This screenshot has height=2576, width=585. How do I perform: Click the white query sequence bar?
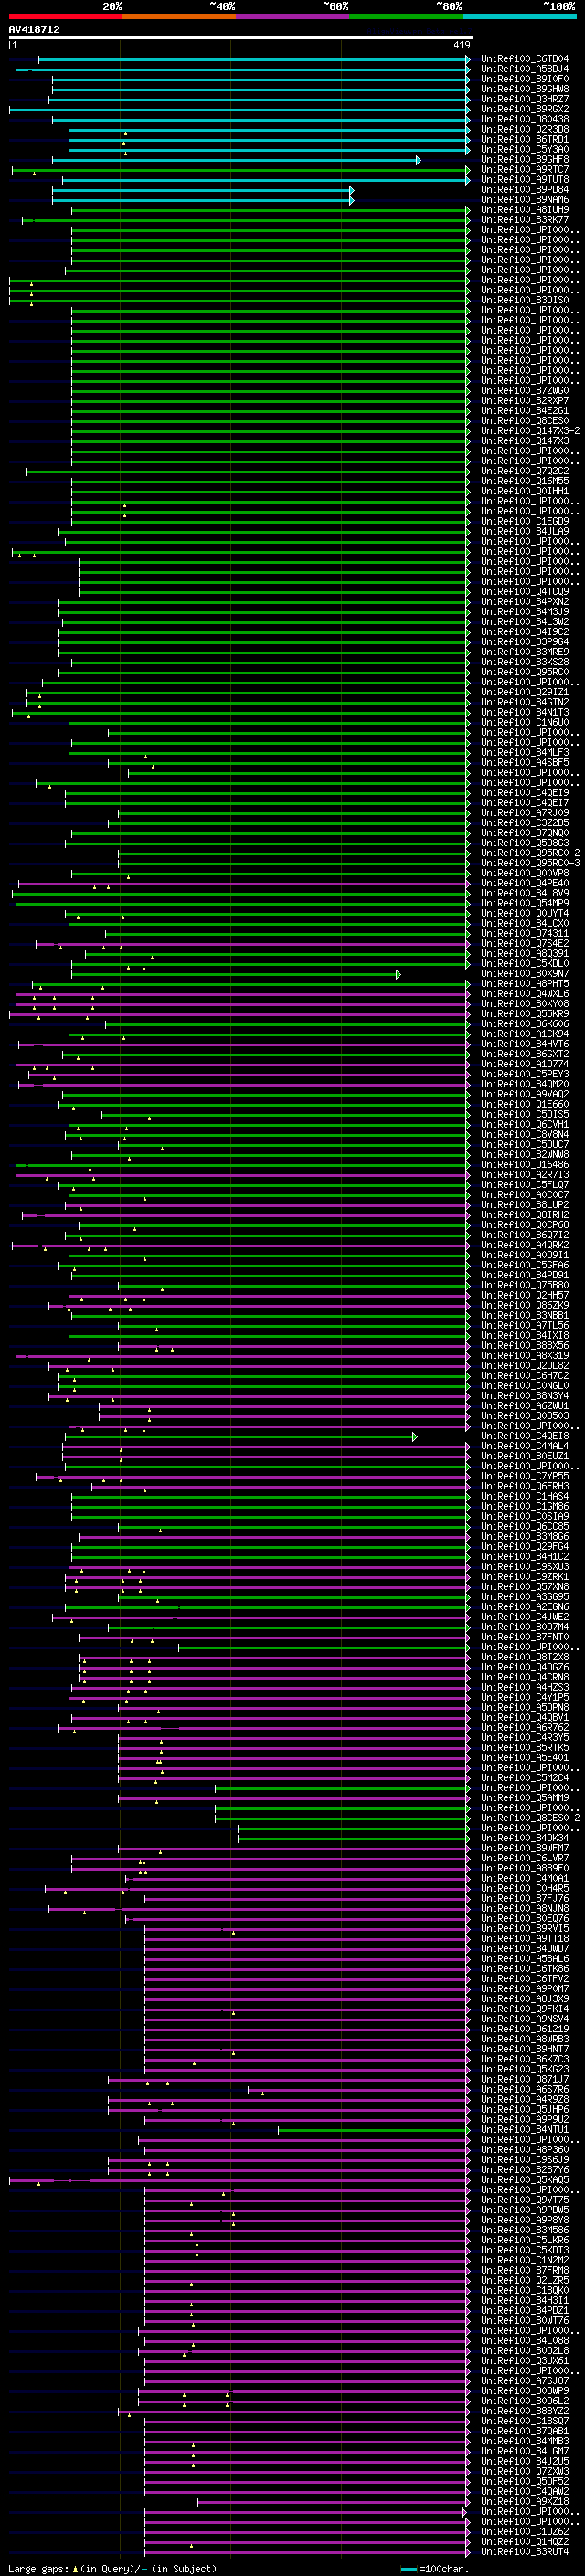pos(240,37)
